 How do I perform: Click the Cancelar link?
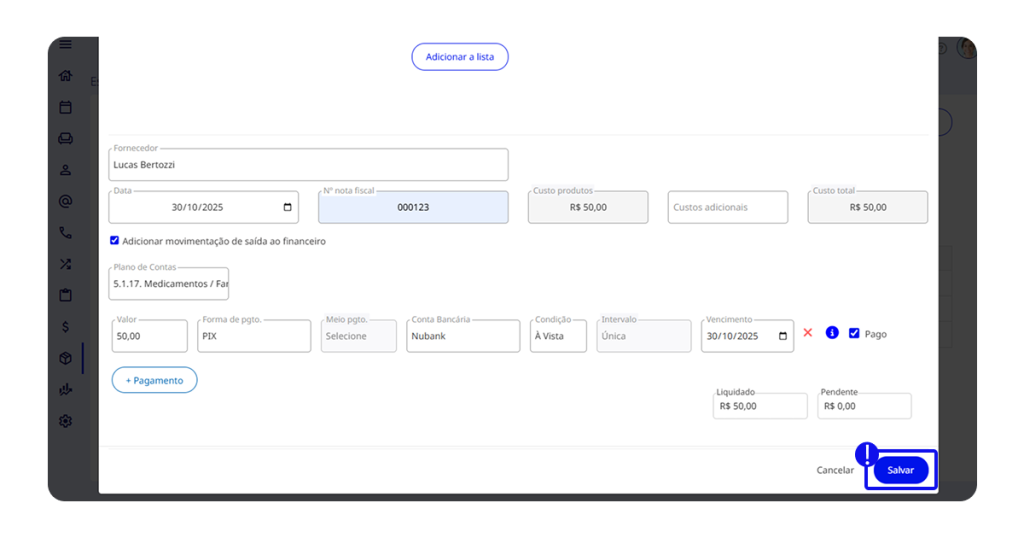click(835, 470)
